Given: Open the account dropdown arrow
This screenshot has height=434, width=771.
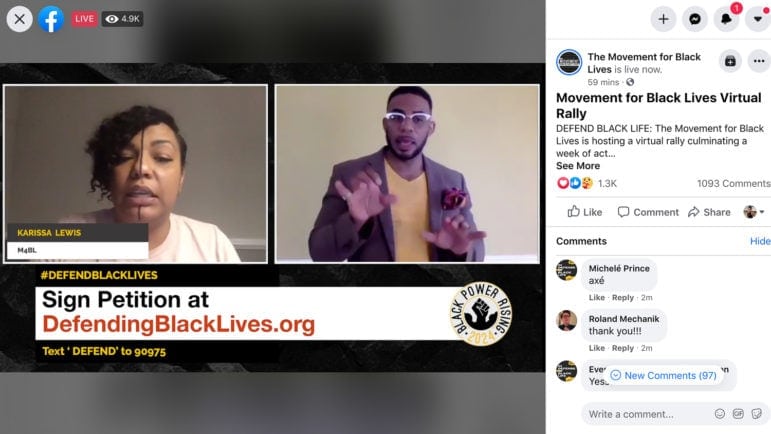Looking at the screenshot, I should tap(758, 19).
